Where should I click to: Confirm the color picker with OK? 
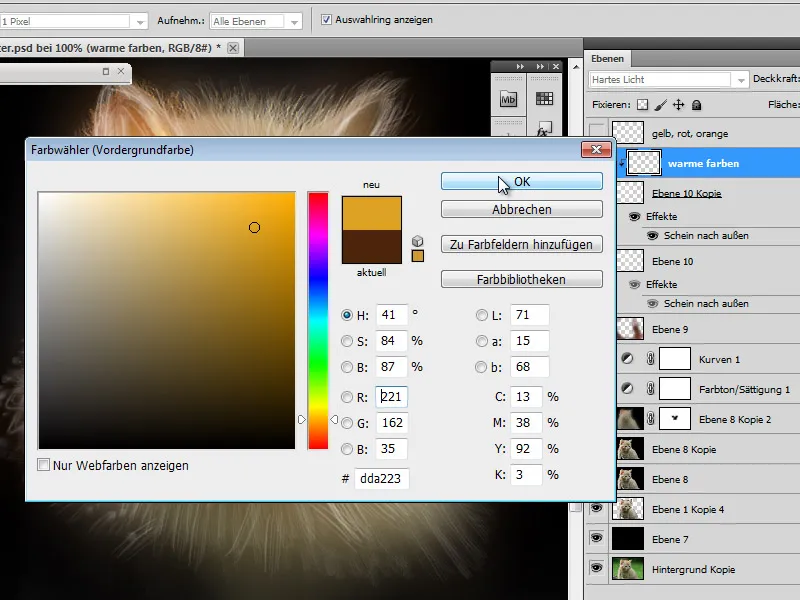(x=521, y=181)
